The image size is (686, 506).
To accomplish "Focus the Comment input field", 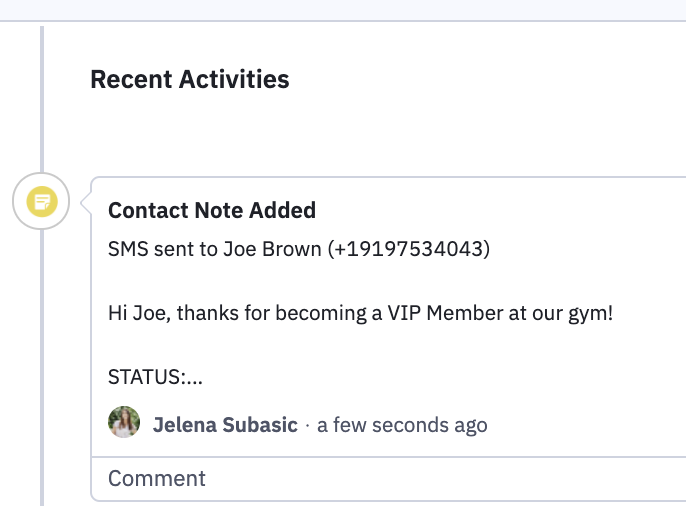I will click(x=388, y=478).
